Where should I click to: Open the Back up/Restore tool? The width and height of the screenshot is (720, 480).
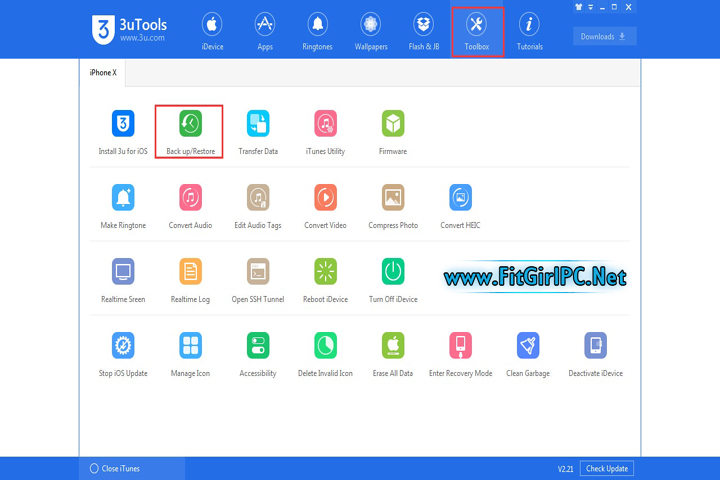[190, 124]
